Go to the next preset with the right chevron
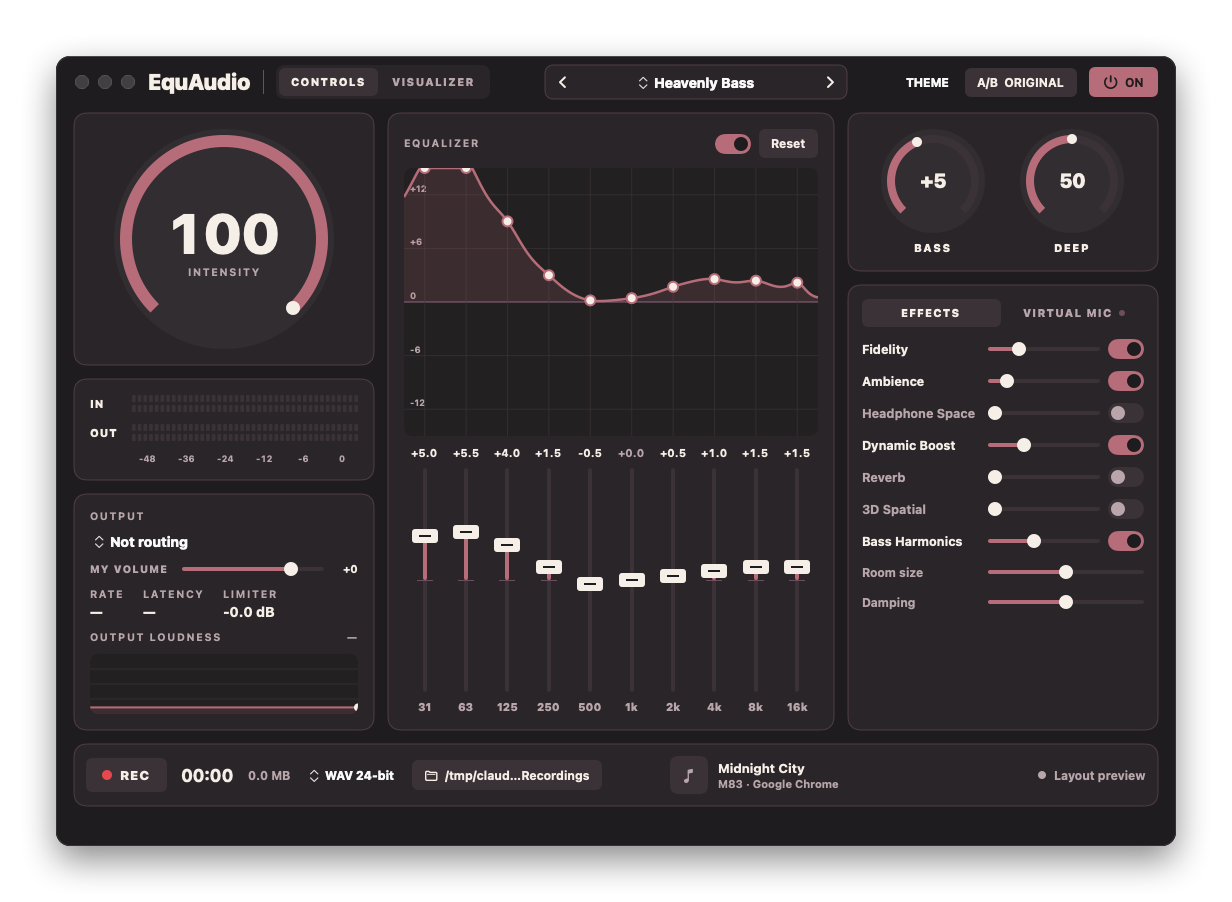Image resolution: width=1232 pixels, height=902 pixels. (x=829, y=83)
